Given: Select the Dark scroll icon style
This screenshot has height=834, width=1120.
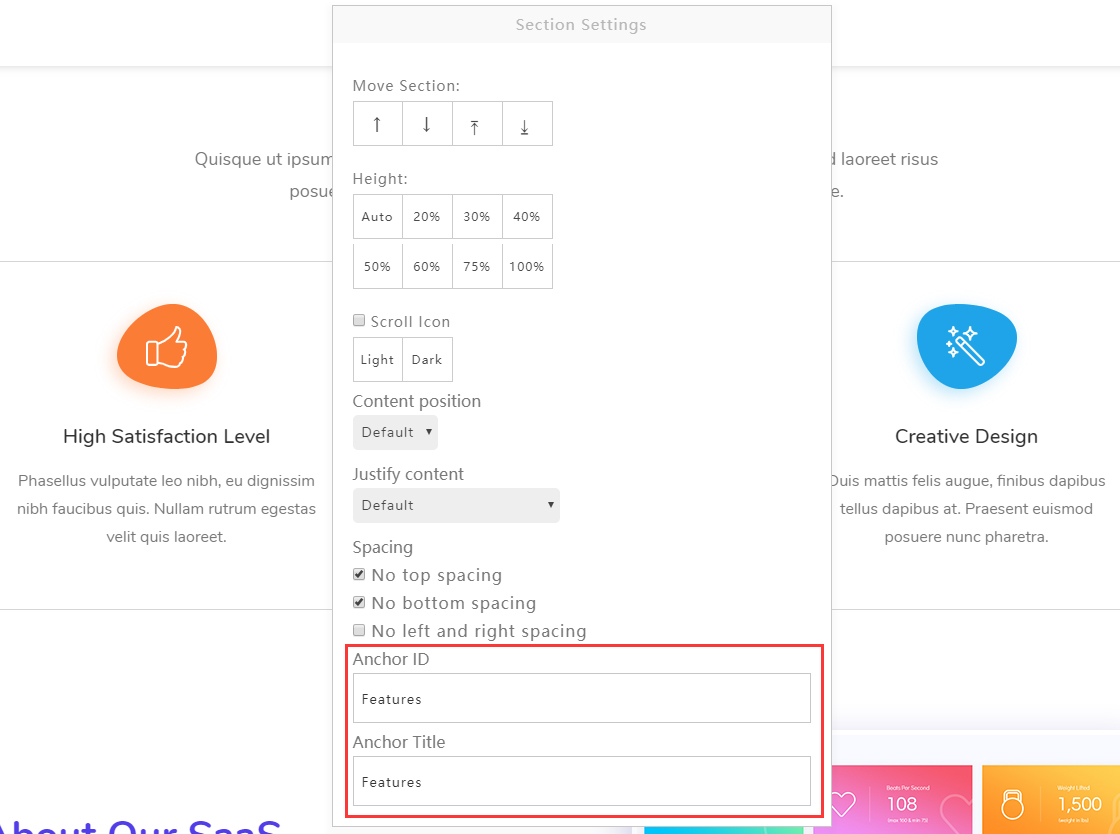Looking at the screenshot, I should coord(427,359).
